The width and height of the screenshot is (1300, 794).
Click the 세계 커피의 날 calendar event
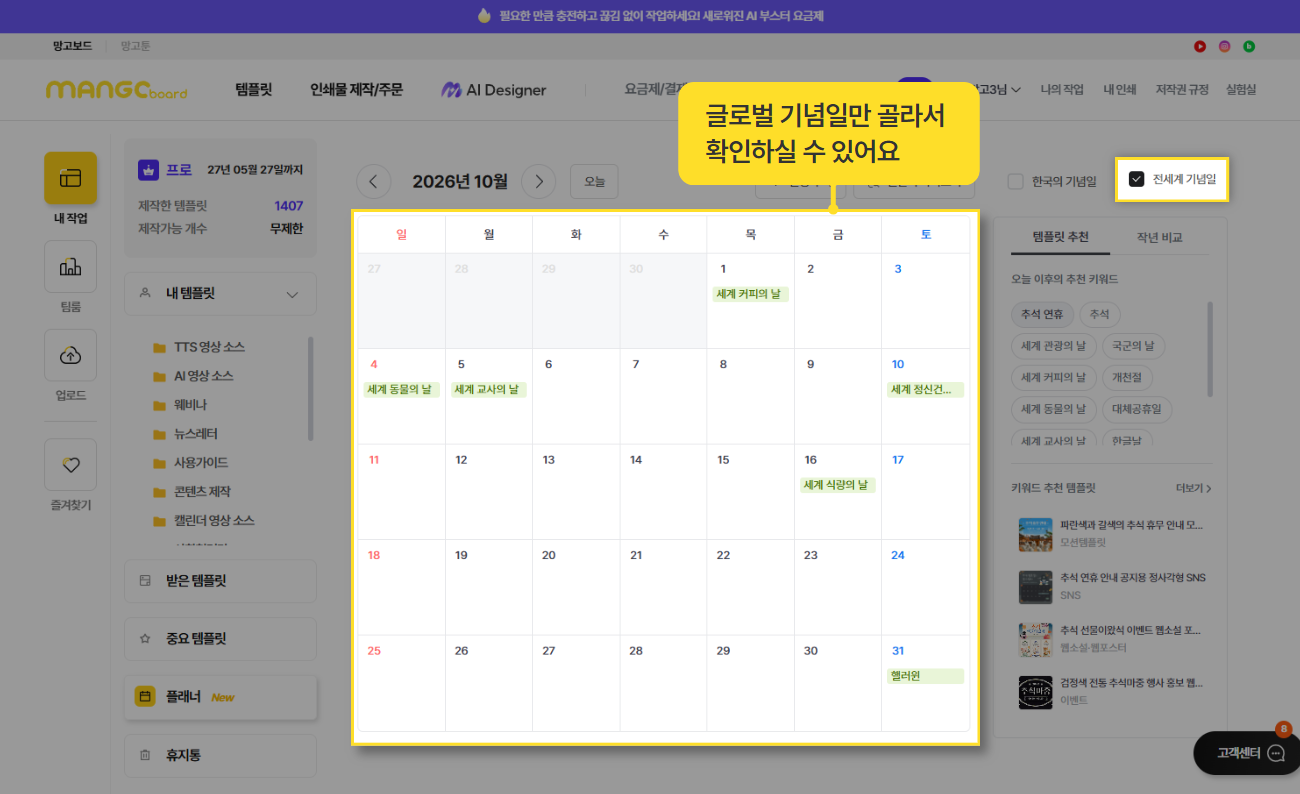tap(750, 294)
